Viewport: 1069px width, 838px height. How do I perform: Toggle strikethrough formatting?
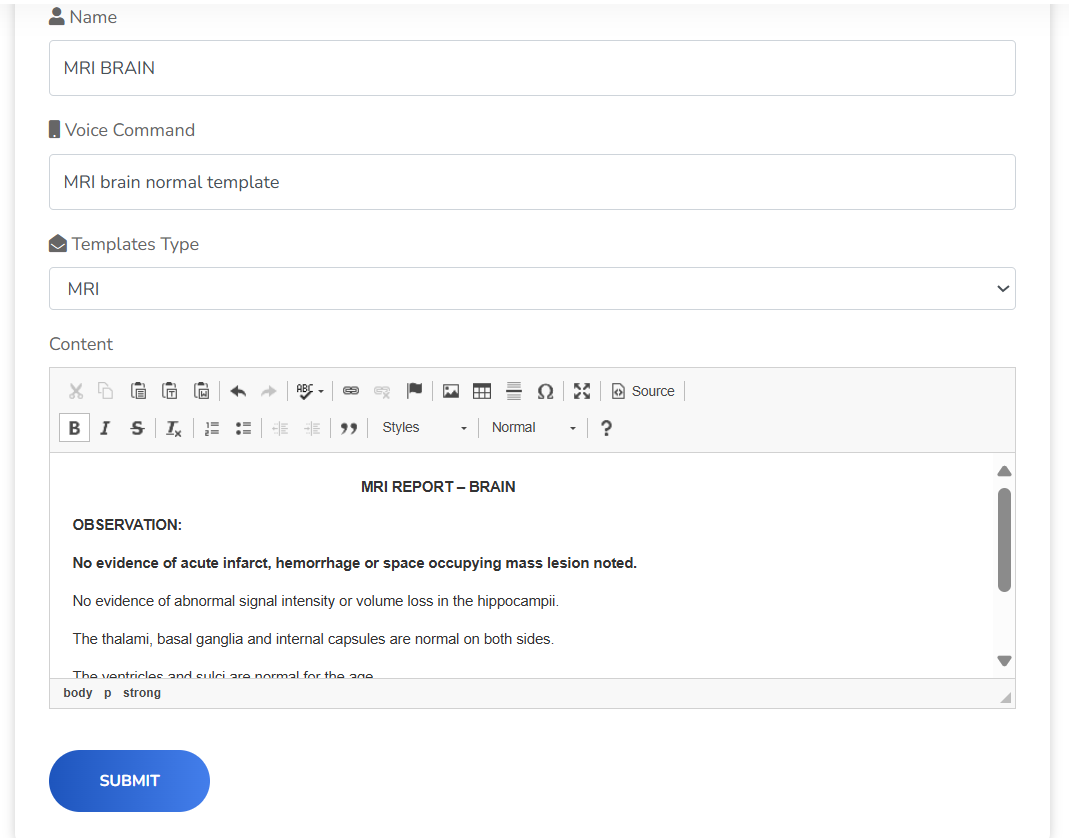[x=137, y=428]
